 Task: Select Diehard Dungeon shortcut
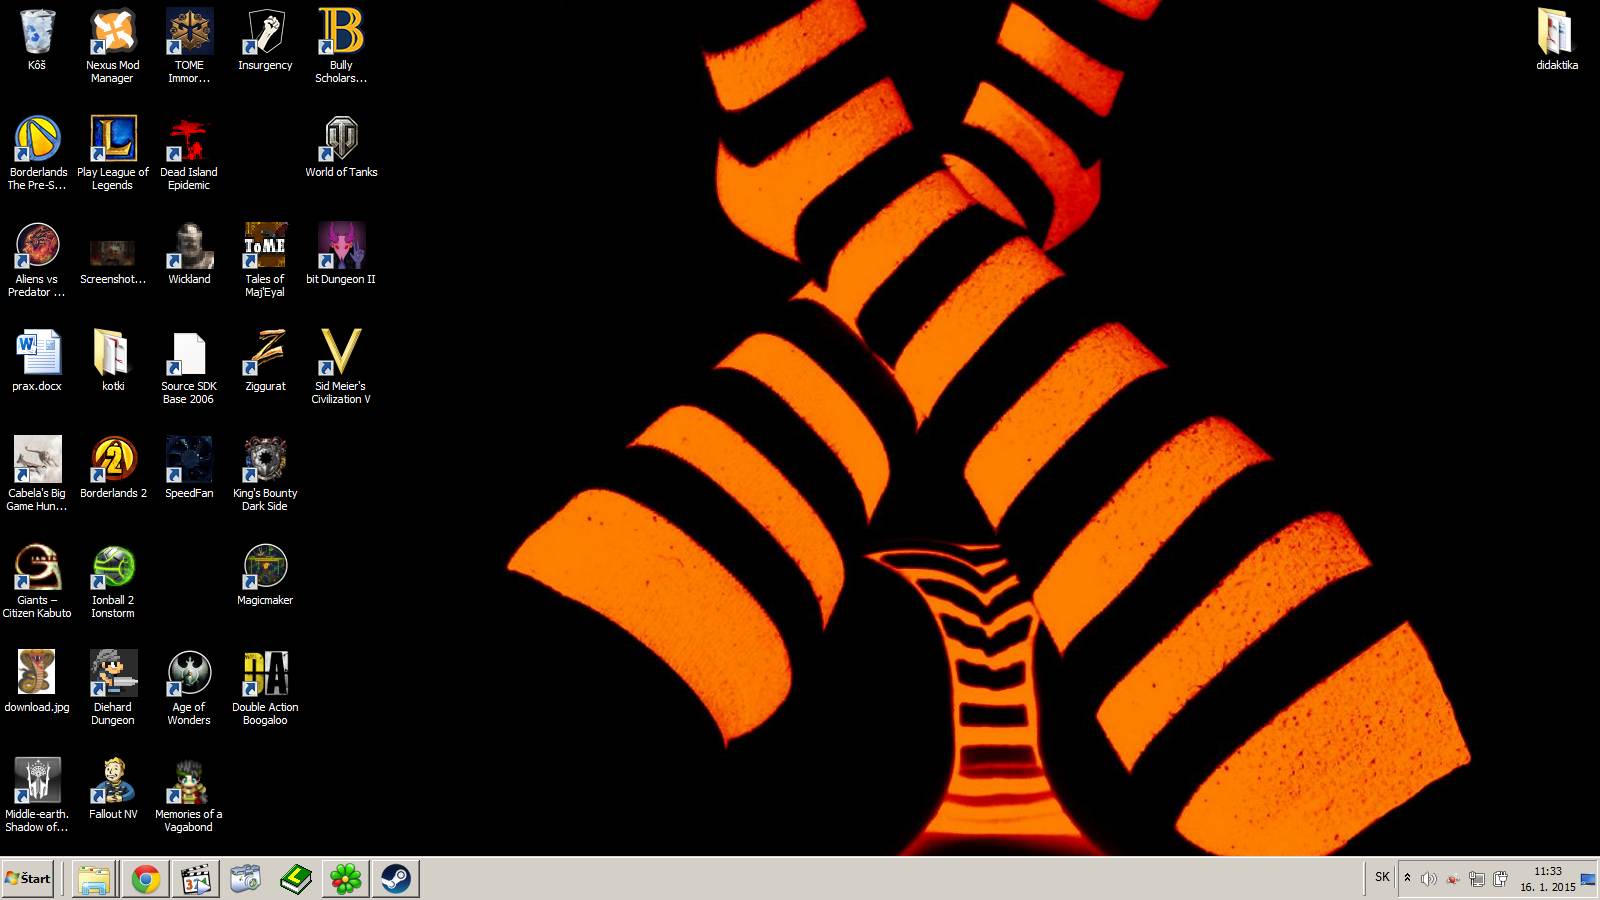click(x=113, y=688)
